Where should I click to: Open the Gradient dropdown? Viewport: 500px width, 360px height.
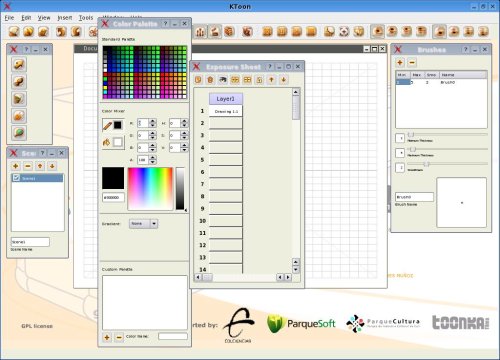[x=144, y=223]
